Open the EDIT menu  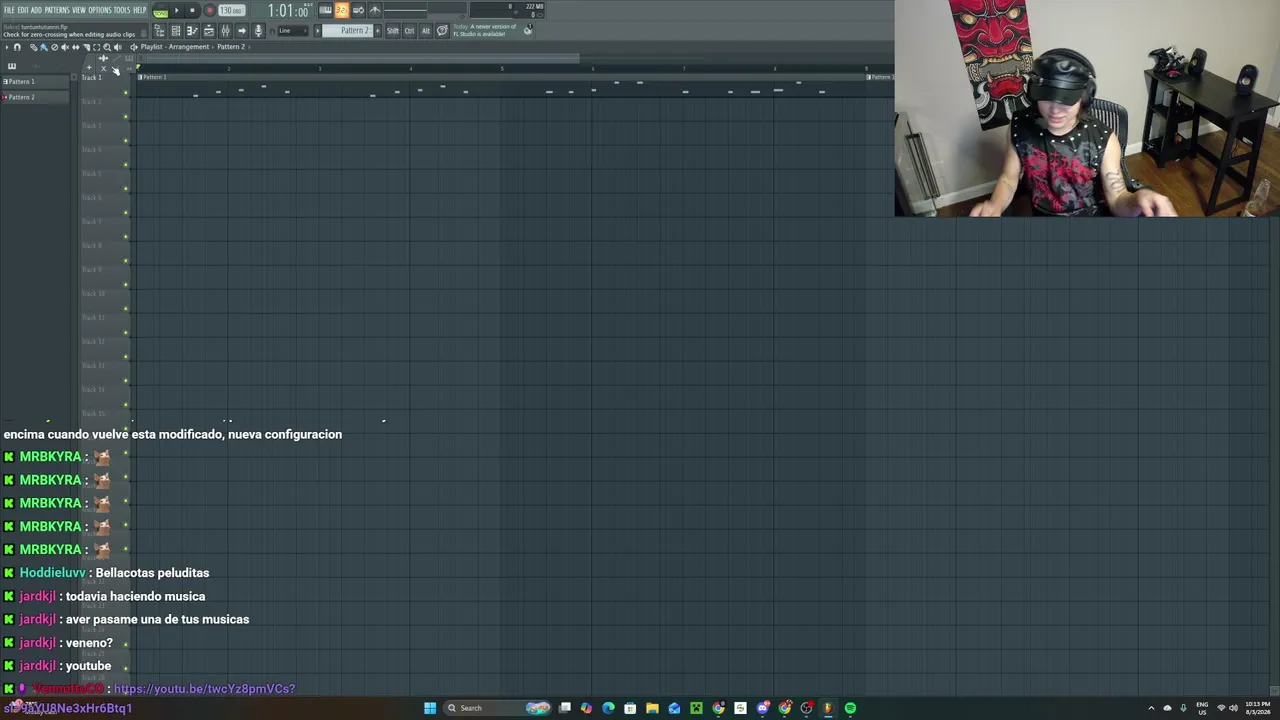click(22, 10)
